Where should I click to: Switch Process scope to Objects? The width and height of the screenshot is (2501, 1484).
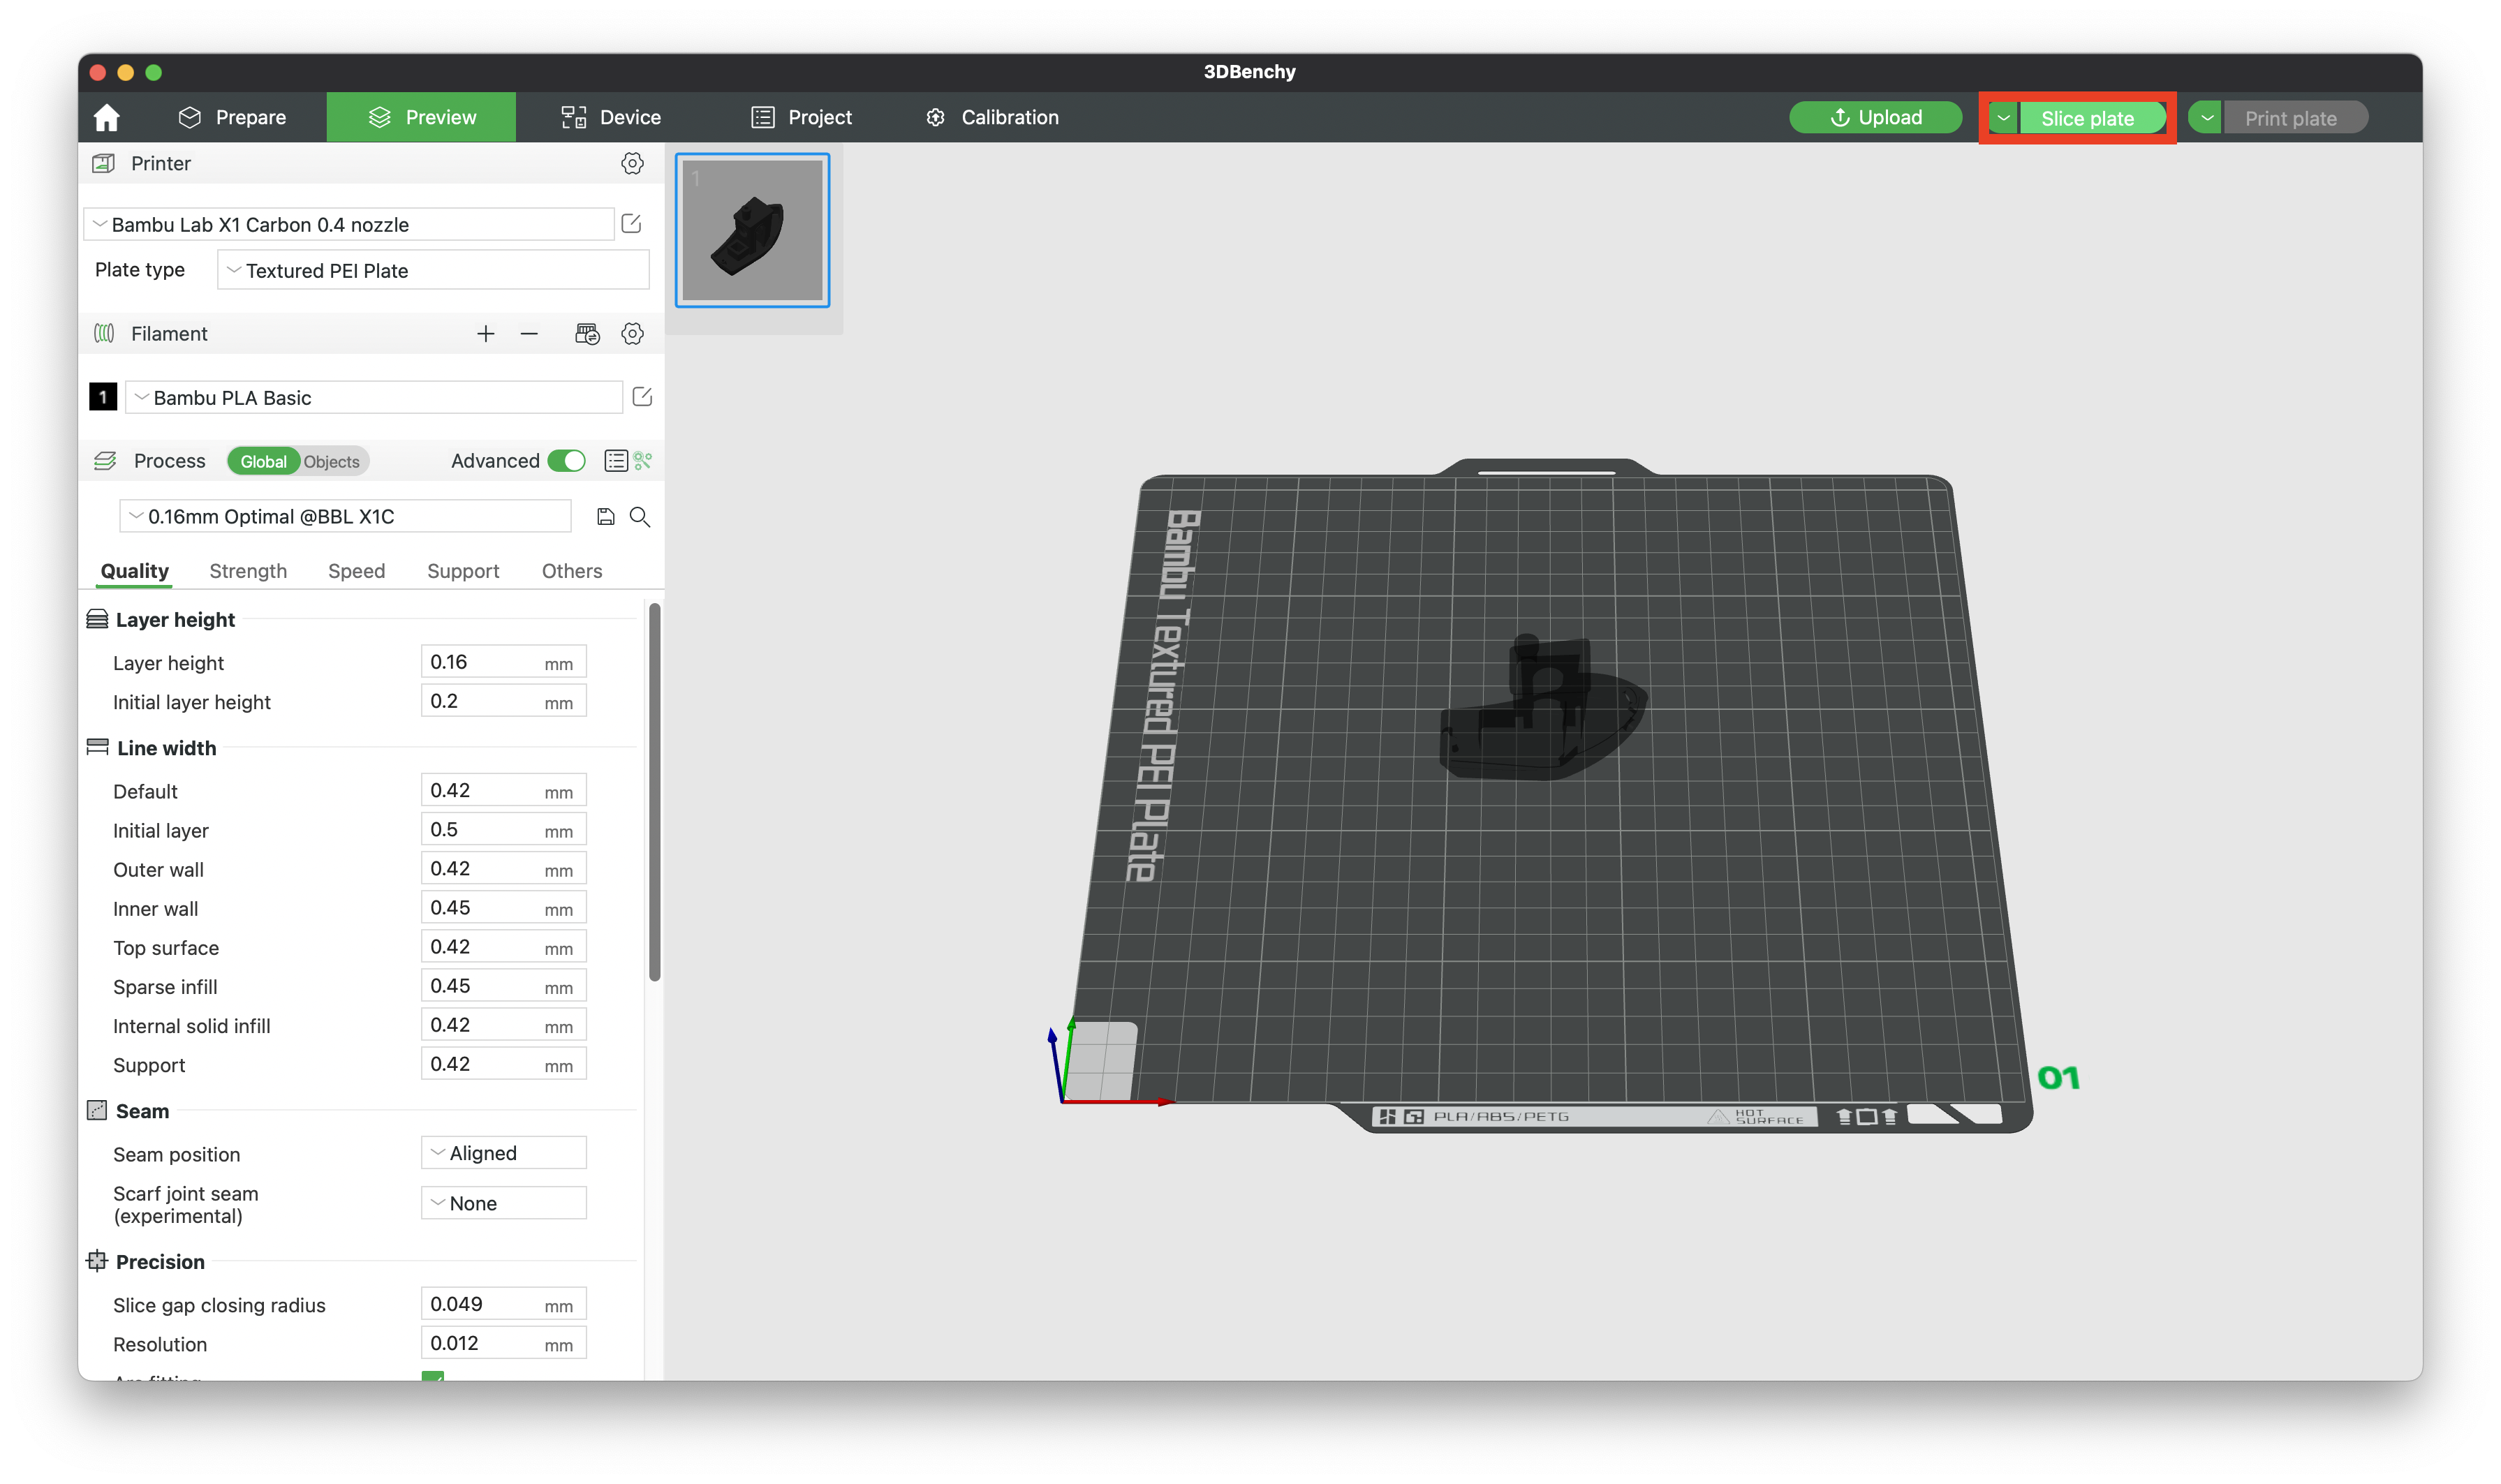click(330, 461)
